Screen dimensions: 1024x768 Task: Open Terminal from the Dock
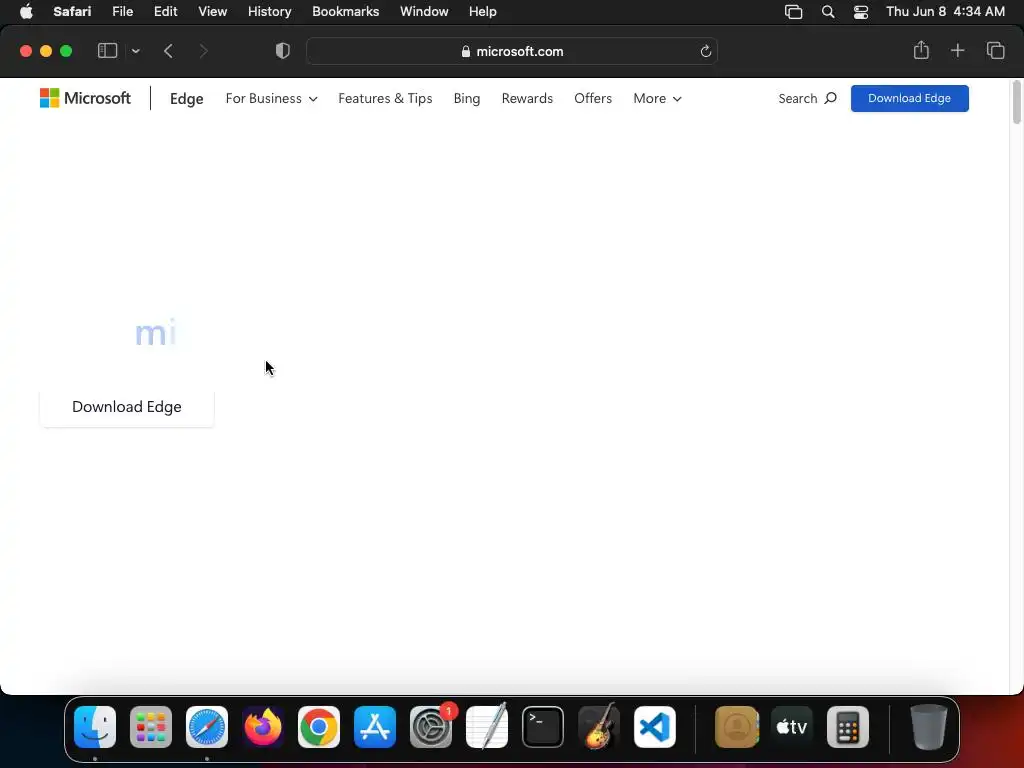pos(543,727)
